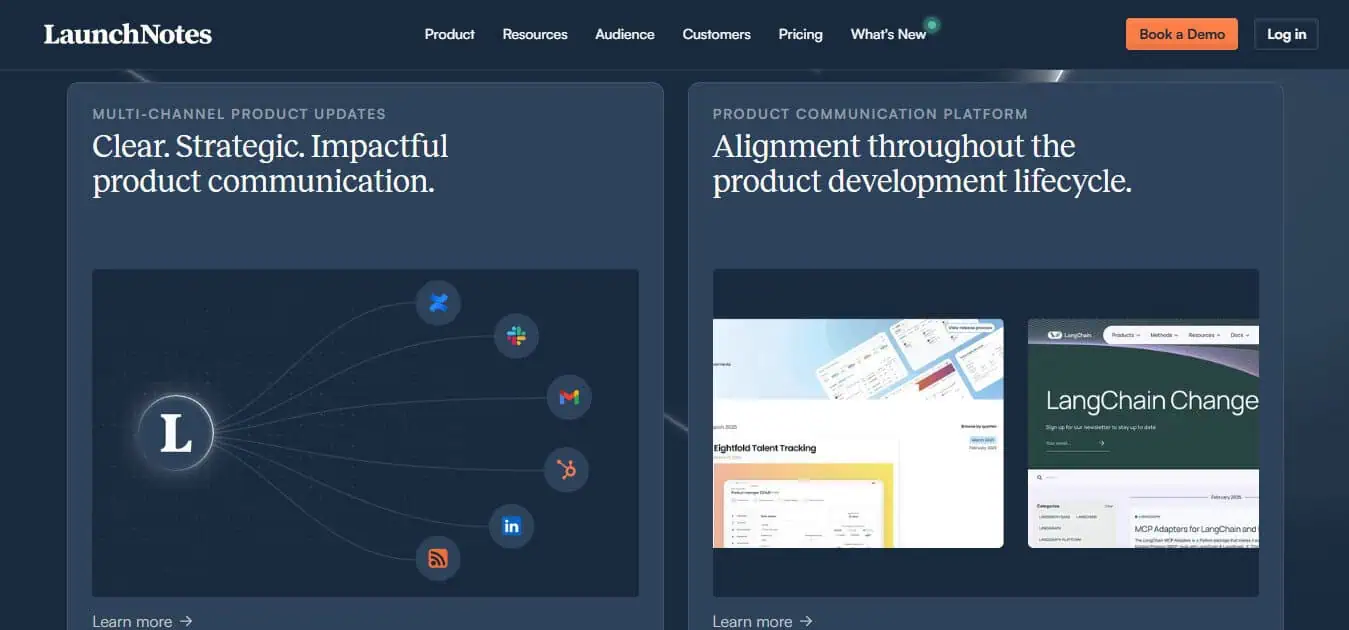Click the Gmail icon in the diagram

(569, 398)
